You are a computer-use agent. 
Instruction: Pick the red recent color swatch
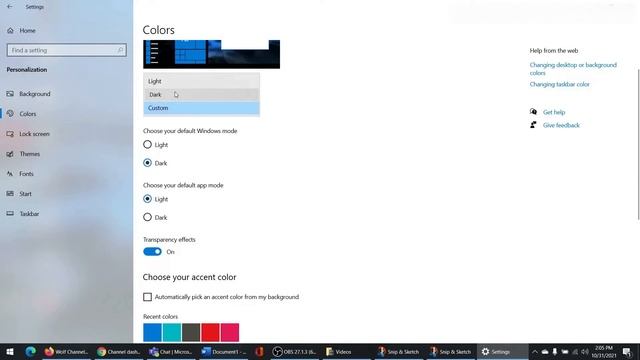click(x=211, y=332)
